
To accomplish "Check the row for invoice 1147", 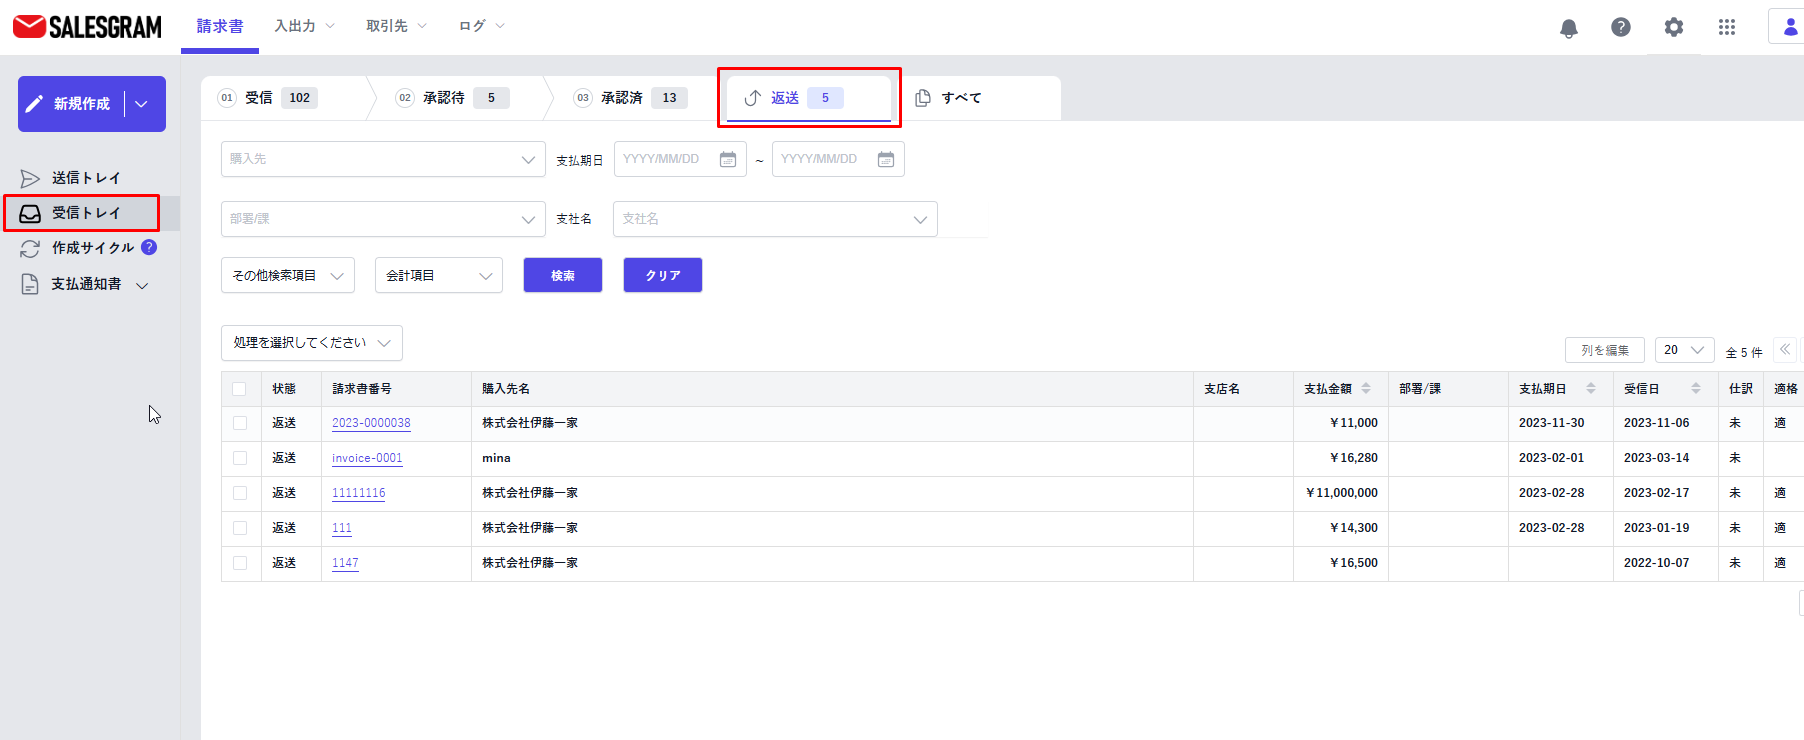I will [x=239, y=563].
